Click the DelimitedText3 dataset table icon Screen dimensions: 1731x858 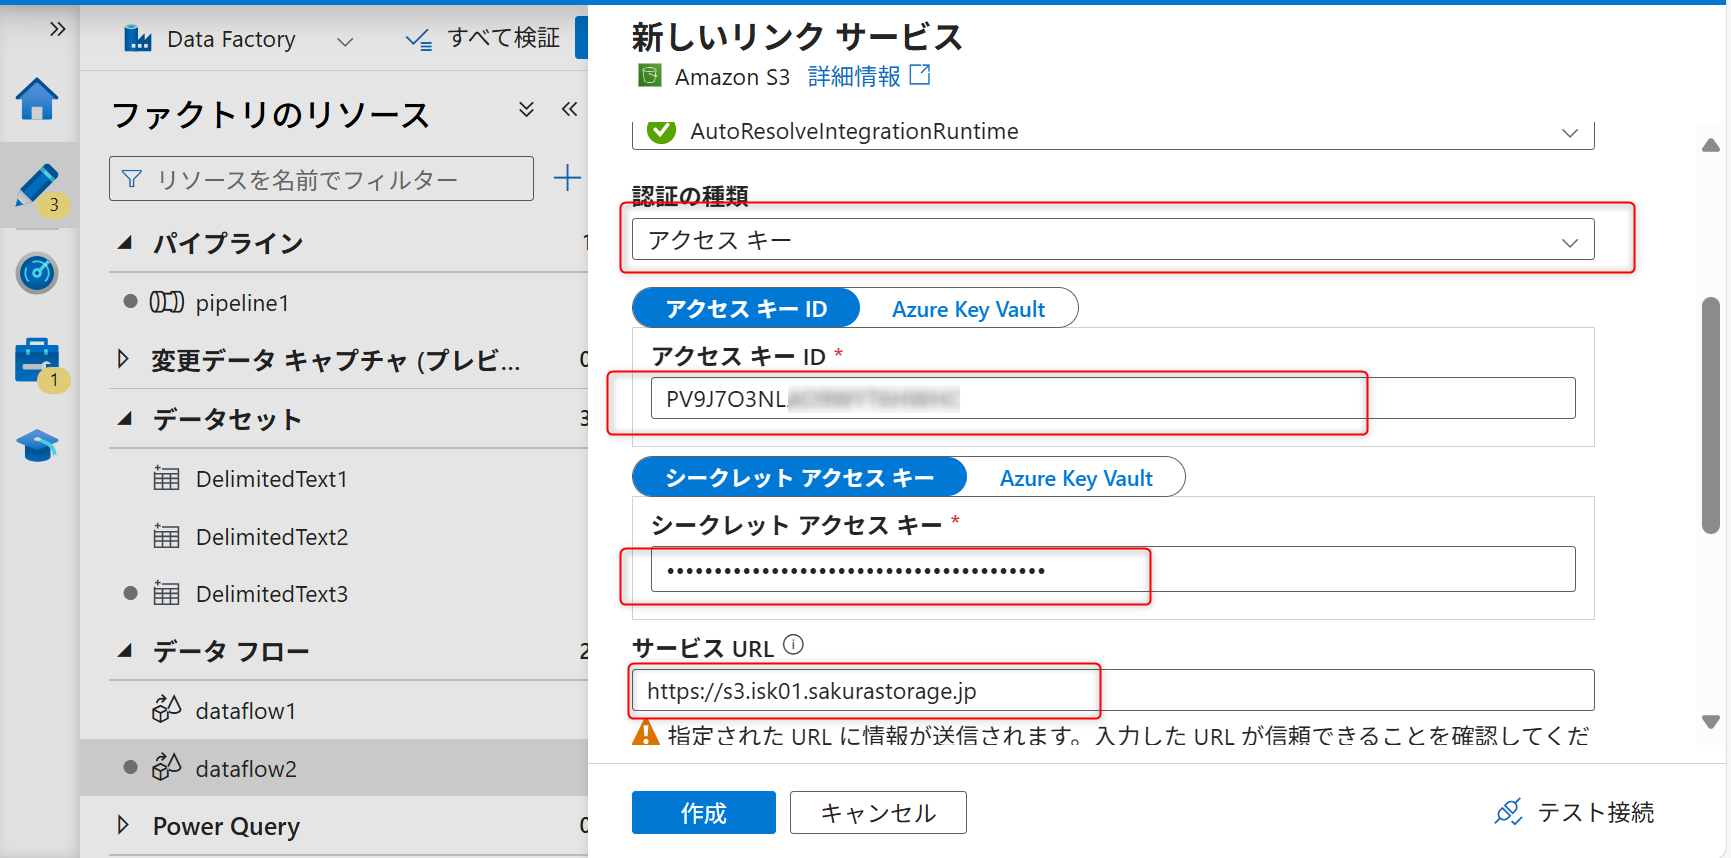[x=167, y=593]
